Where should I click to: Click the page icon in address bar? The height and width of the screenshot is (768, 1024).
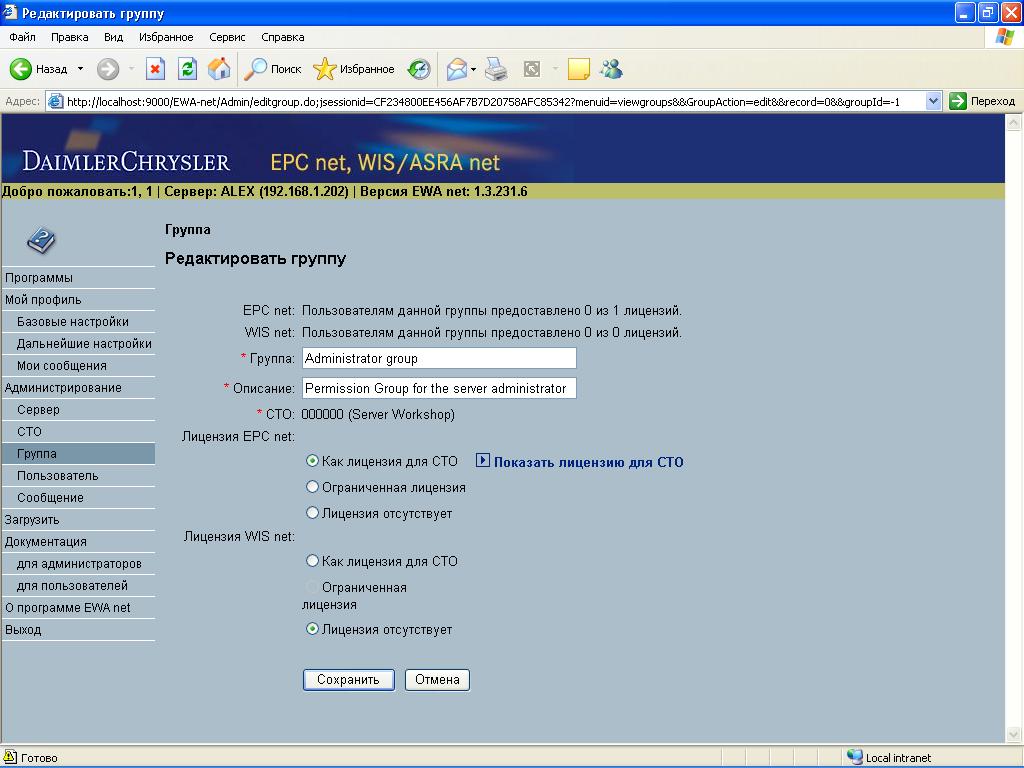(56, 101)
